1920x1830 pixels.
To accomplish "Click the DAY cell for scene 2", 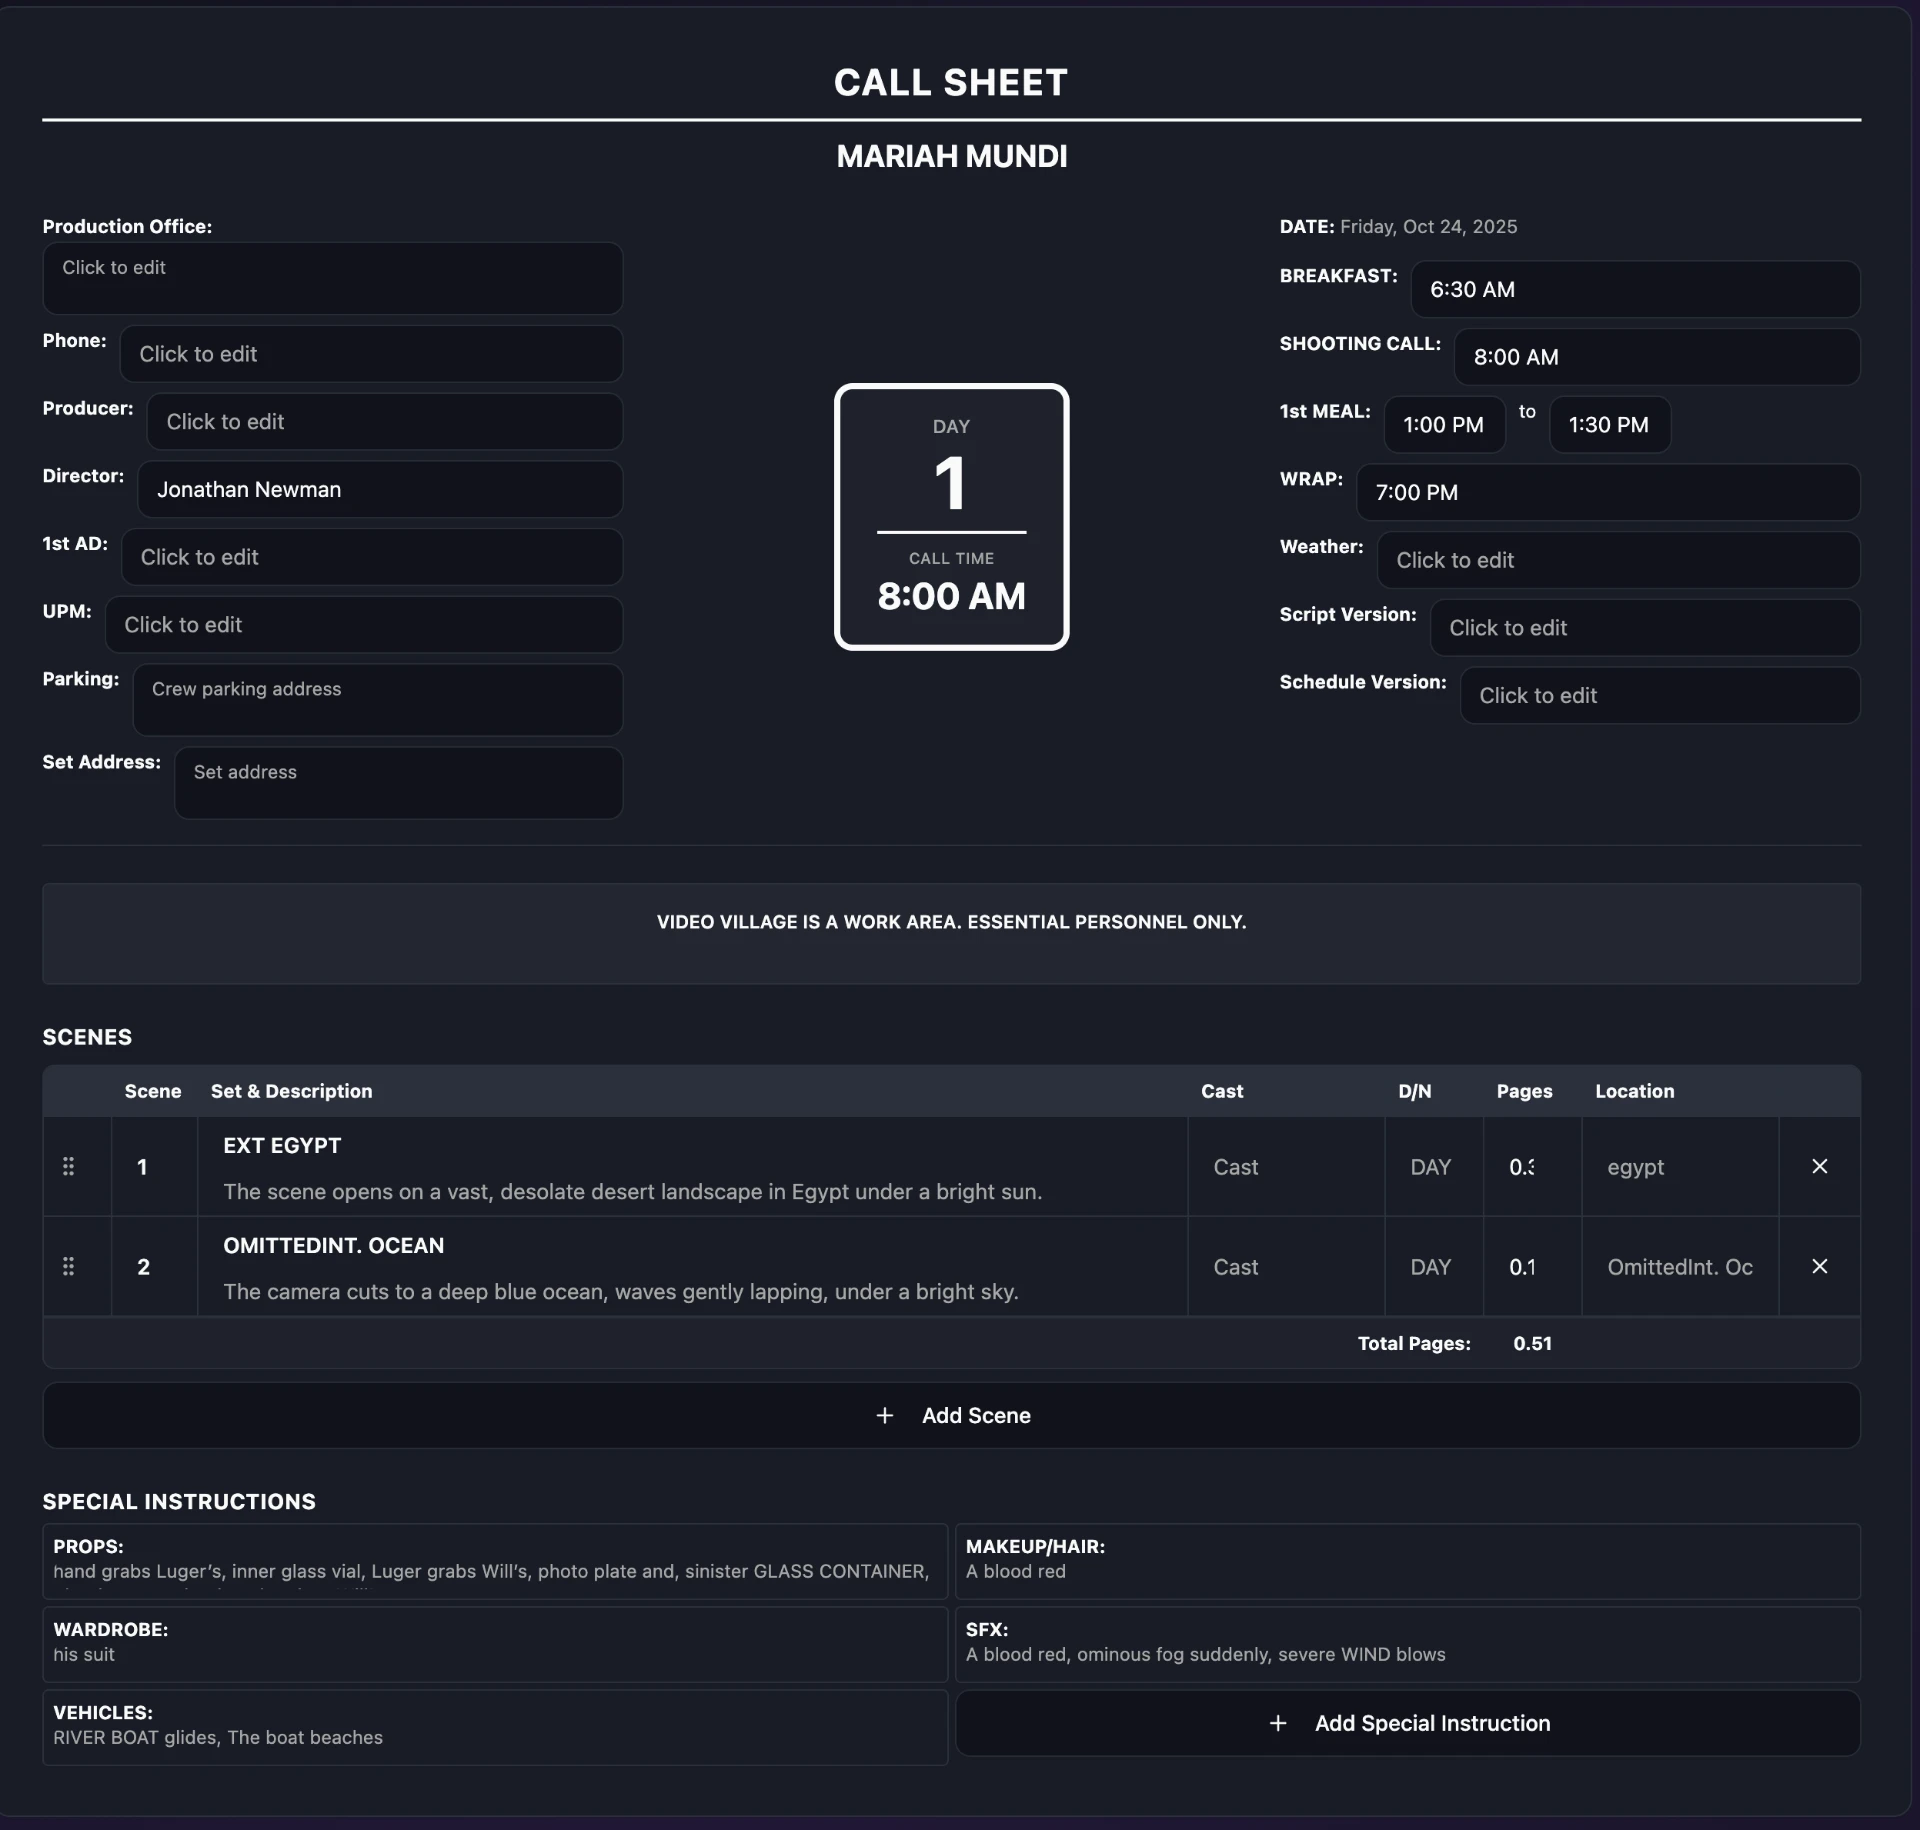I will (x=1434, y=1267).
